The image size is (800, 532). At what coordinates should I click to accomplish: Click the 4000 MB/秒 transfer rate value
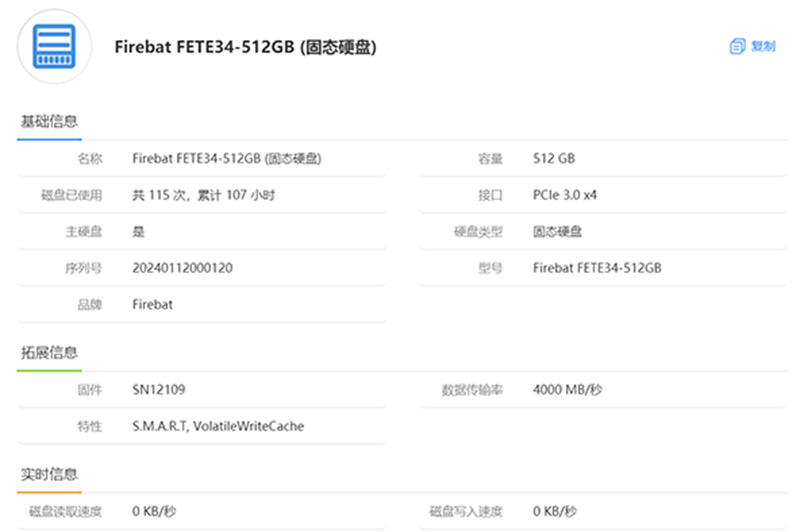(567, 390)
